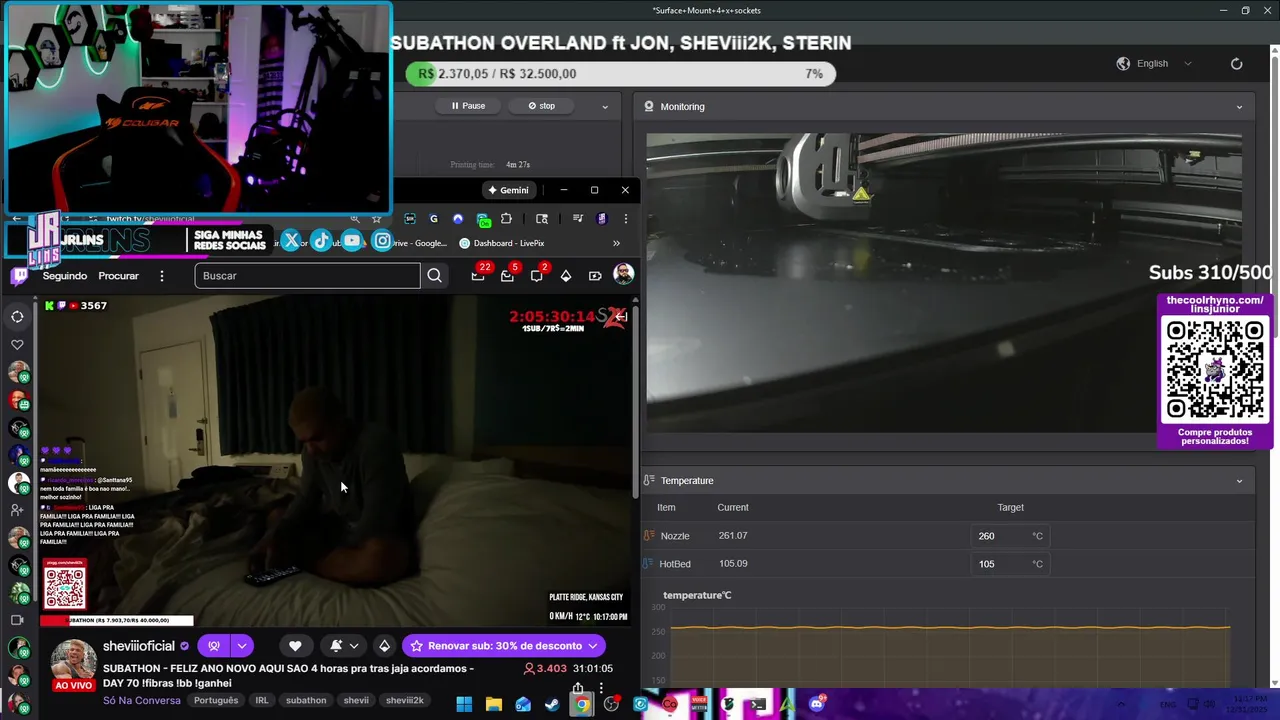The height and width of the screenshot is (720, 1280).
Task: Open the gift sub dropdown arrow
Action: [242, 646]
